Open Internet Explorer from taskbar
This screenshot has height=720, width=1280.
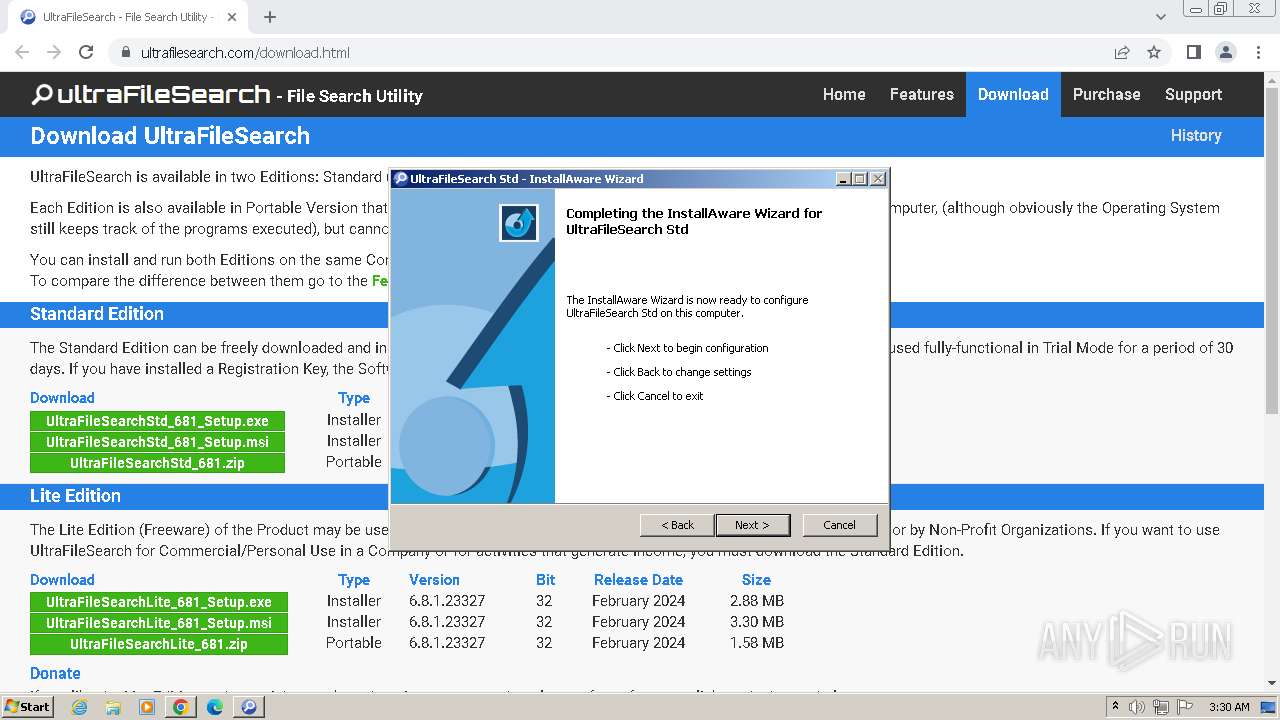(x=80, y=707)
